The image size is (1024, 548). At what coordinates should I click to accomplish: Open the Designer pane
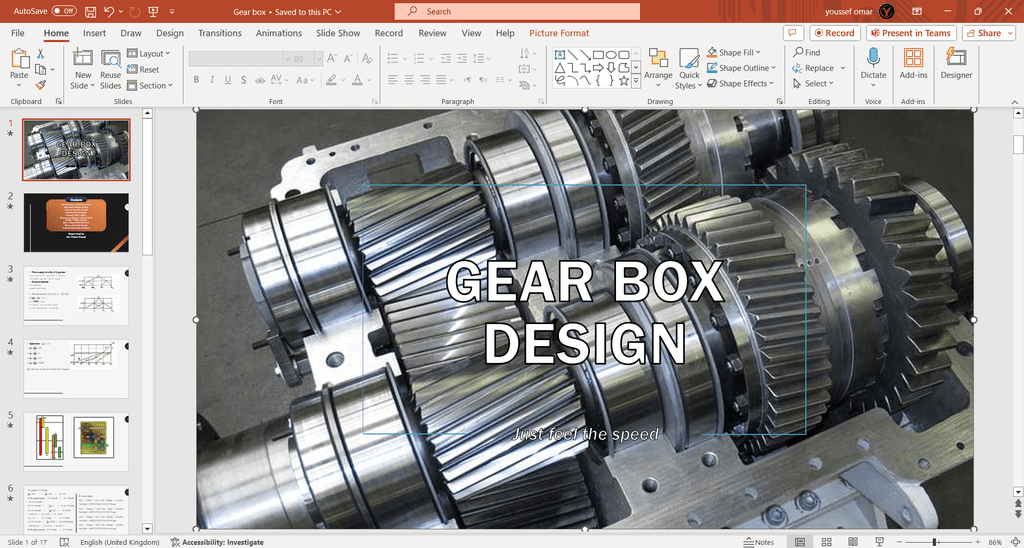click(956, 64)
